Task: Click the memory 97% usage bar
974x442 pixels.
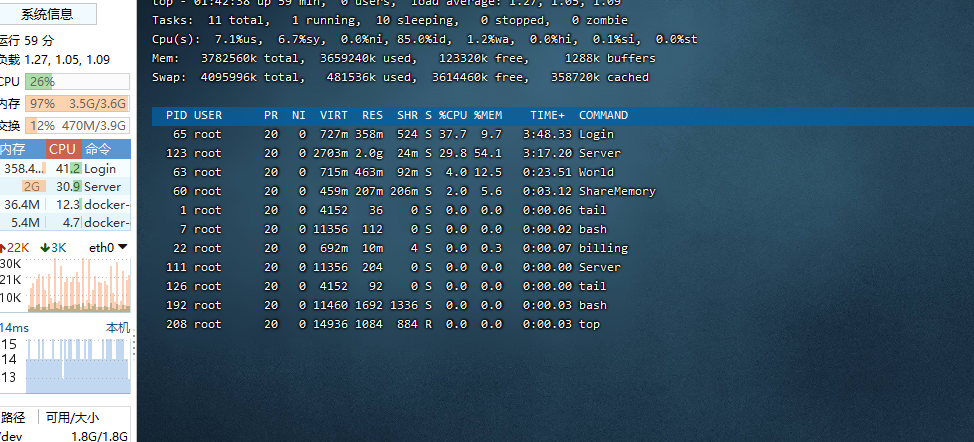Action: 77,104
